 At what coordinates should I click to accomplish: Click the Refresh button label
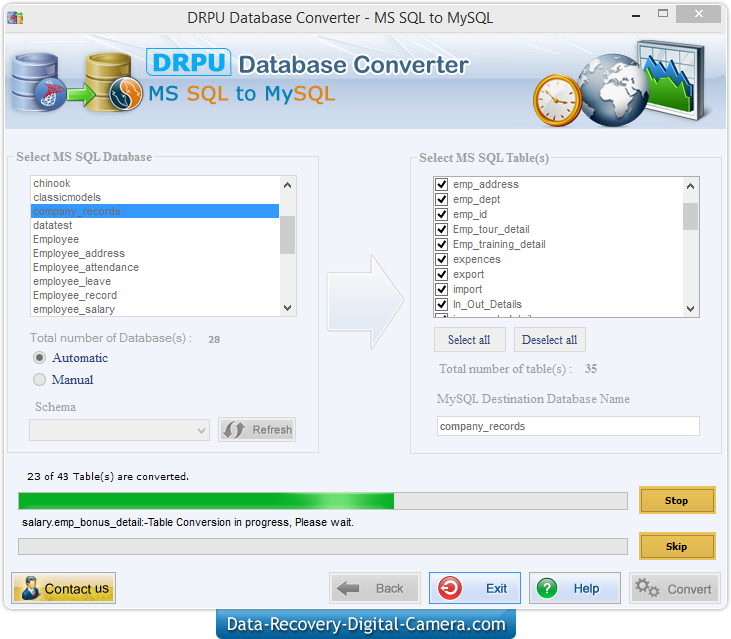[x=272, y=430]
